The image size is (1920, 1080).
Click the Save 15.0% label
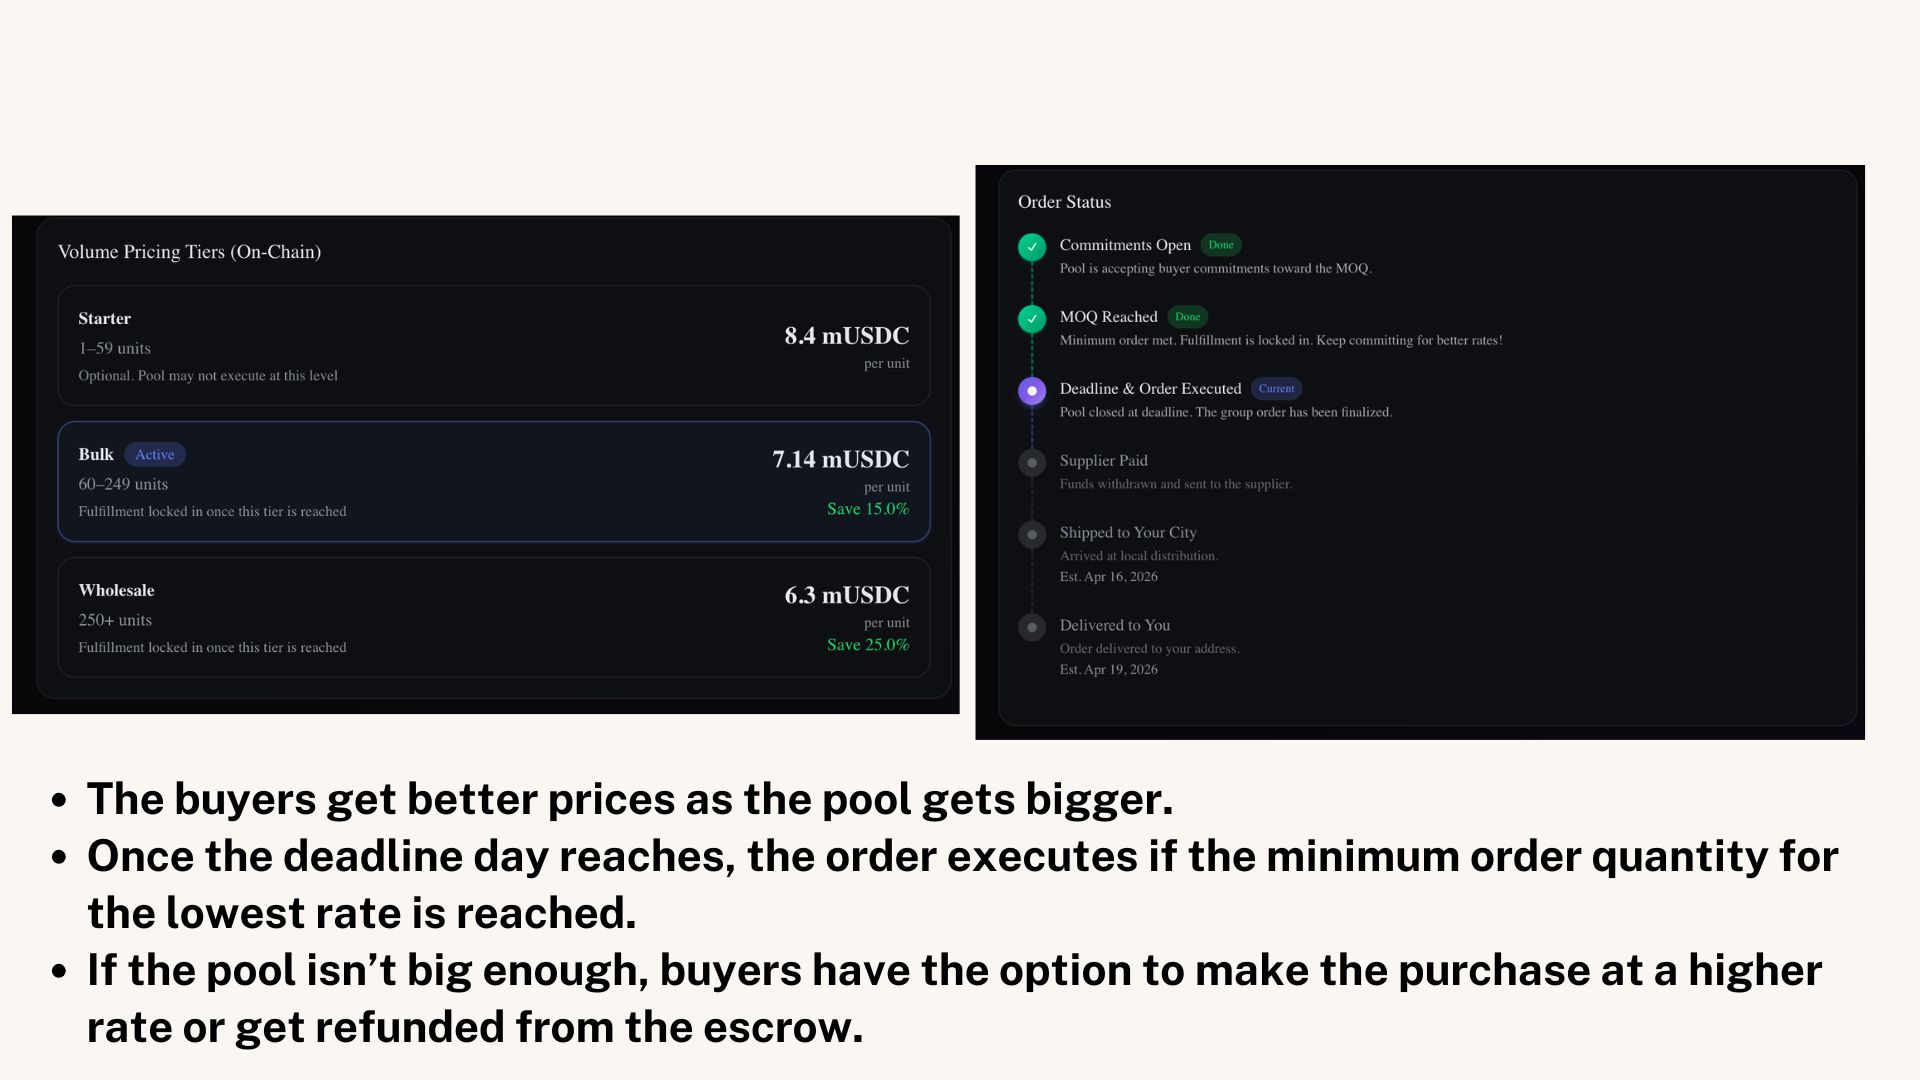(x=867, y=509)
